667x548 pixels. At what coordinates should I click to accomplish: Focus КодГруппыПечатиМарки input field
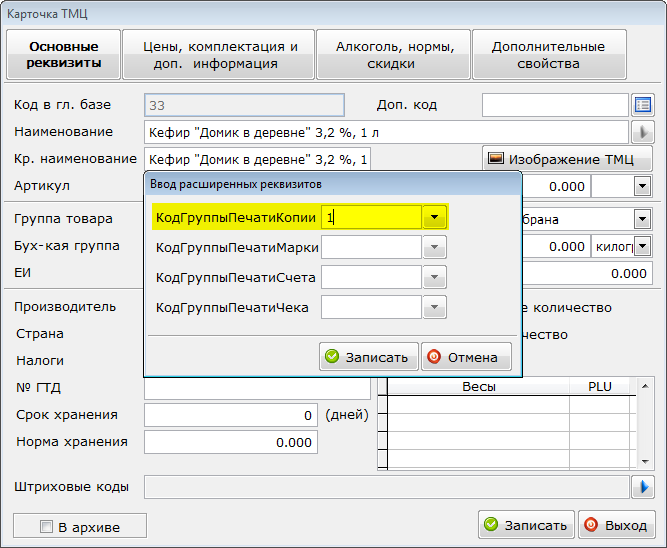pyautogui.click(x=371, y=247)
